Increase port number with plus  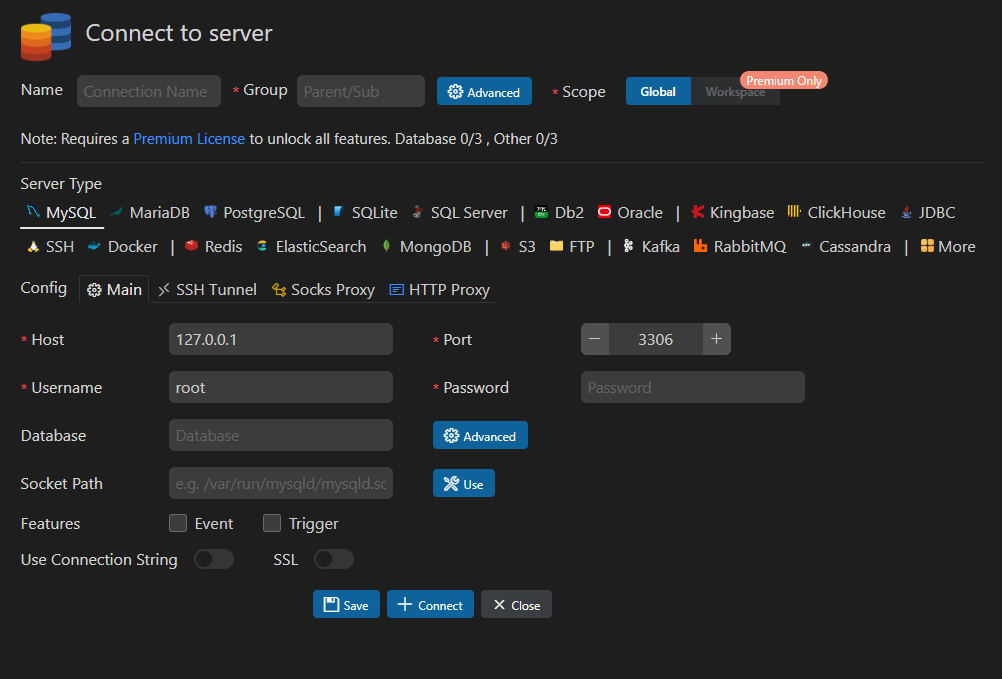pos(717,339)
